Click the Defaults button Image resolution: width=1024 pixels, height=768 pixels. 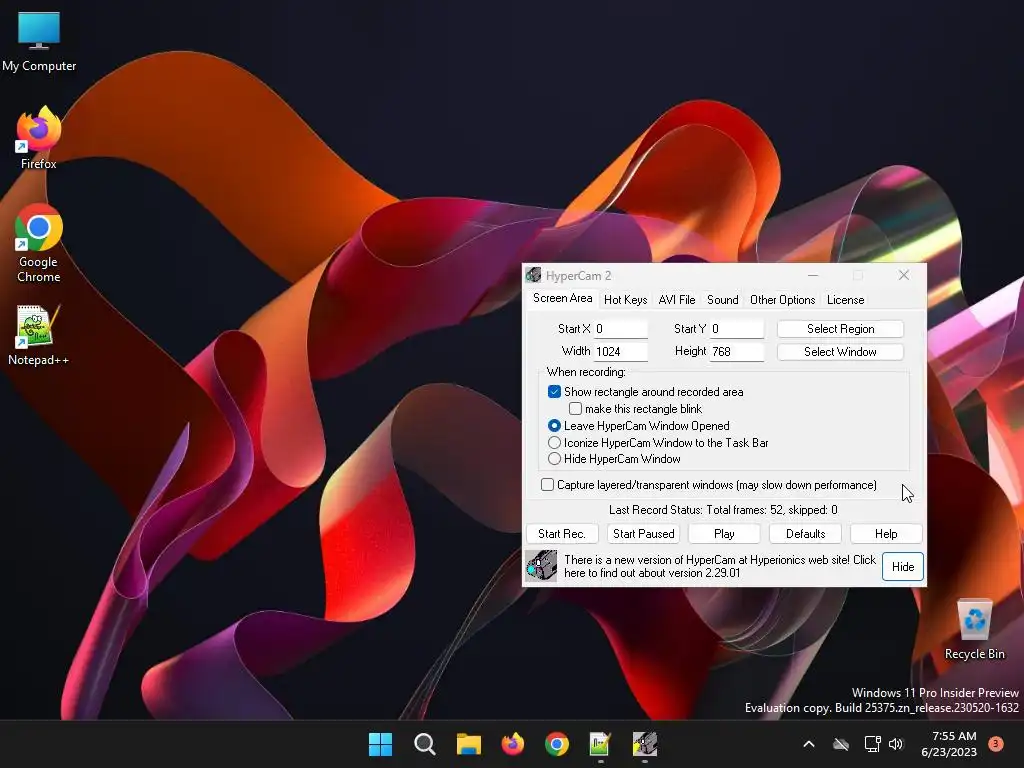[x=805, y=534]
